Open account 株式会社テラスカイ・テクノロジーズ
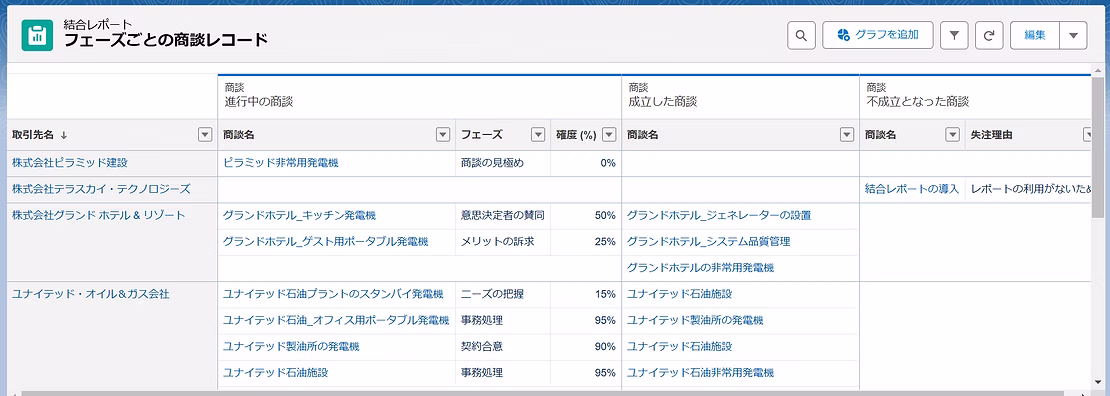Image resolution: width=1110 pixels, height=396 pixels. 101,188
